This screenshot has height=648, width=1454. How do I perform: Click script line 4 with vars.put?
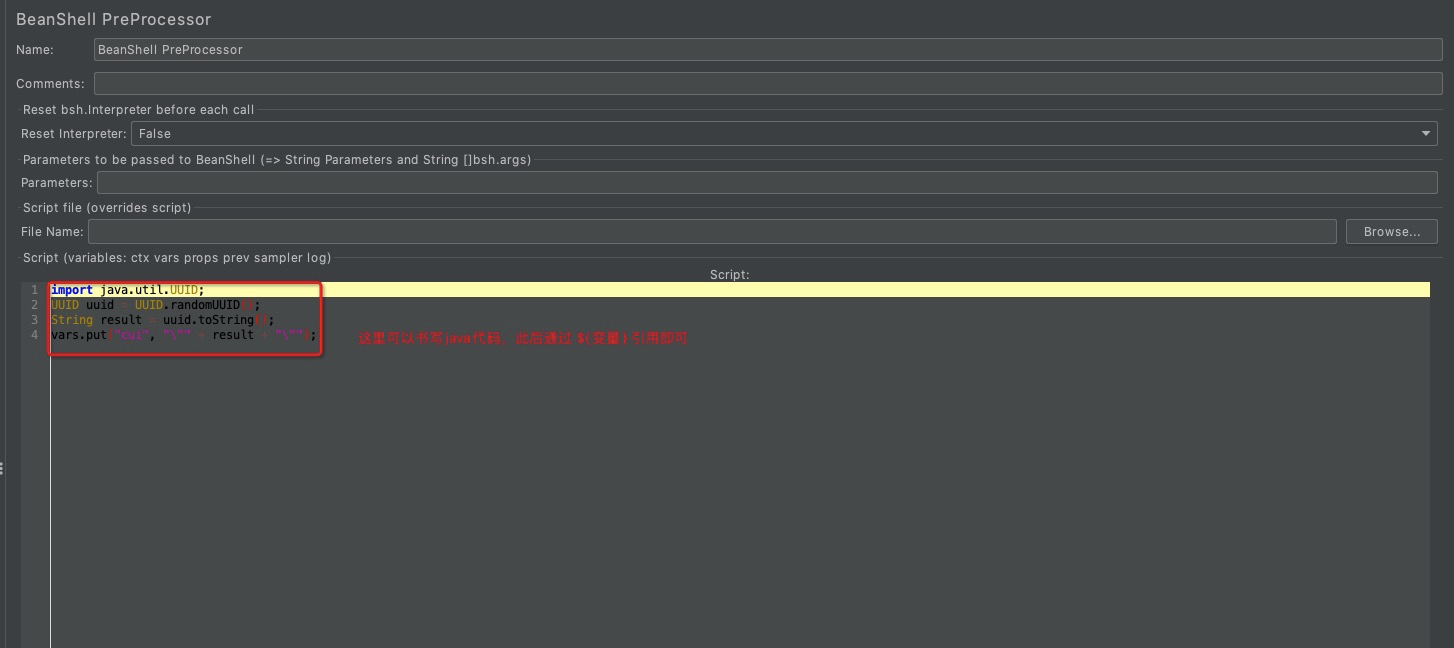pos(183,335)
